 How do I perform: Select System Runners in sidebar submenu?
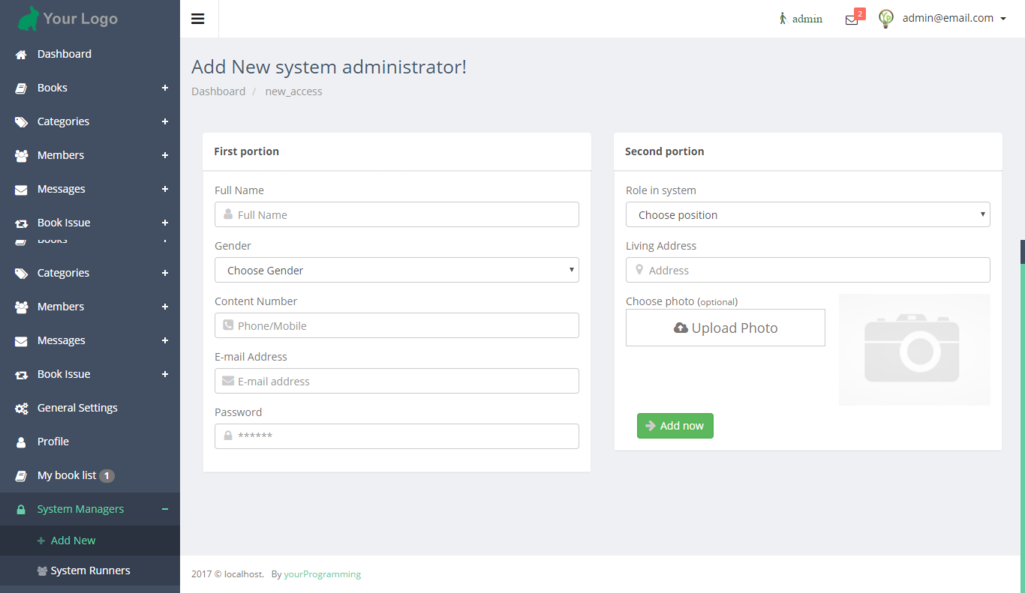click(90, 571)
